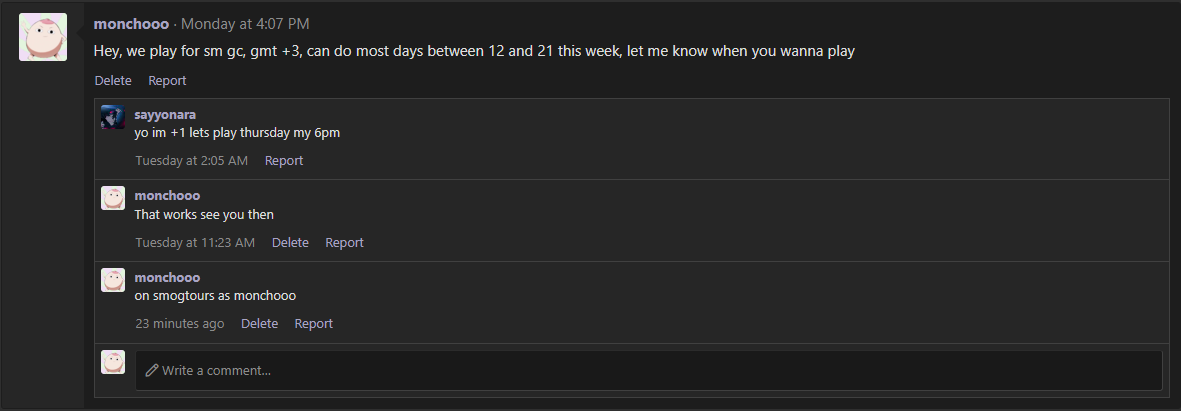Delete the "That works see you then" comment
This screenshot has width=1181, height=411.
tap(290, 242)
